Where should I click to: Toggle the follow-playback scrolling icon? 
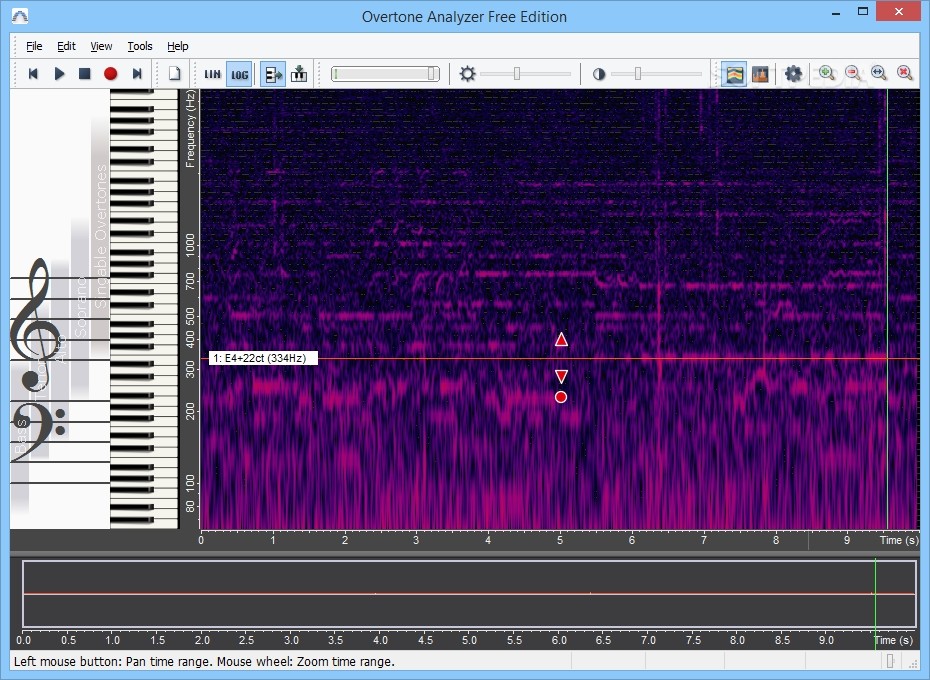tap(273, 74)
